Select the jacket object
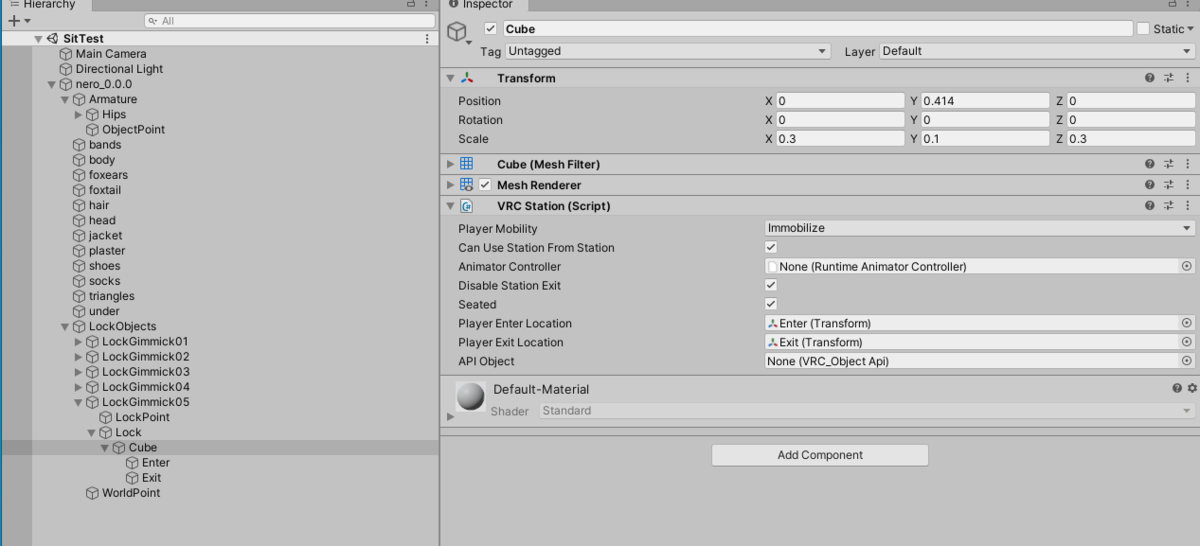The height and width of the screenshot is (546, 1200). point(105,236)
